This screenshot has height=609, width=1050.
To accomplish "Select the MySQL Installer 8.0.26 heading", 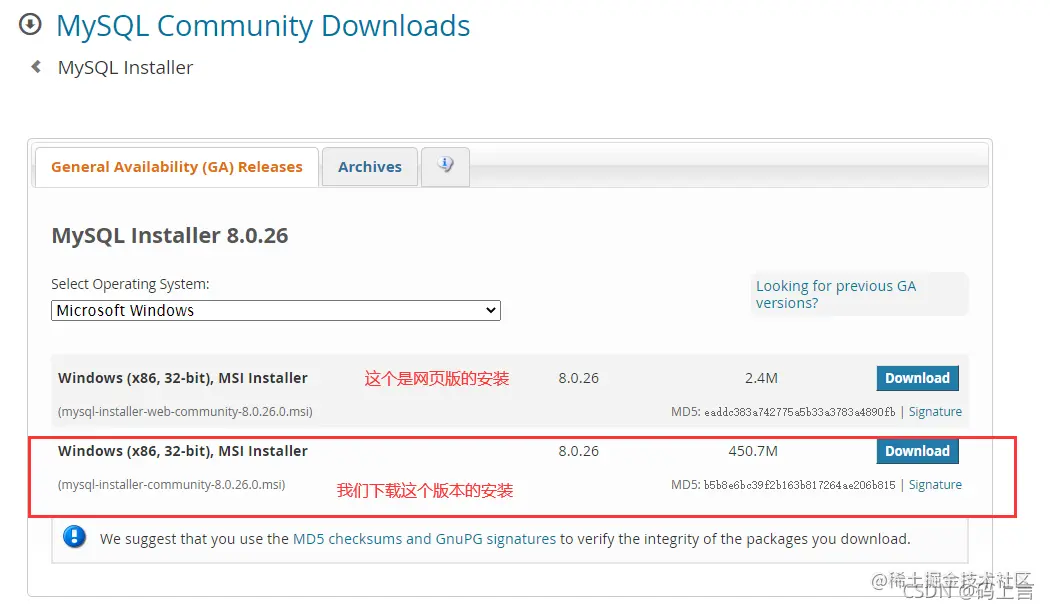I will (x=170, y=236).
